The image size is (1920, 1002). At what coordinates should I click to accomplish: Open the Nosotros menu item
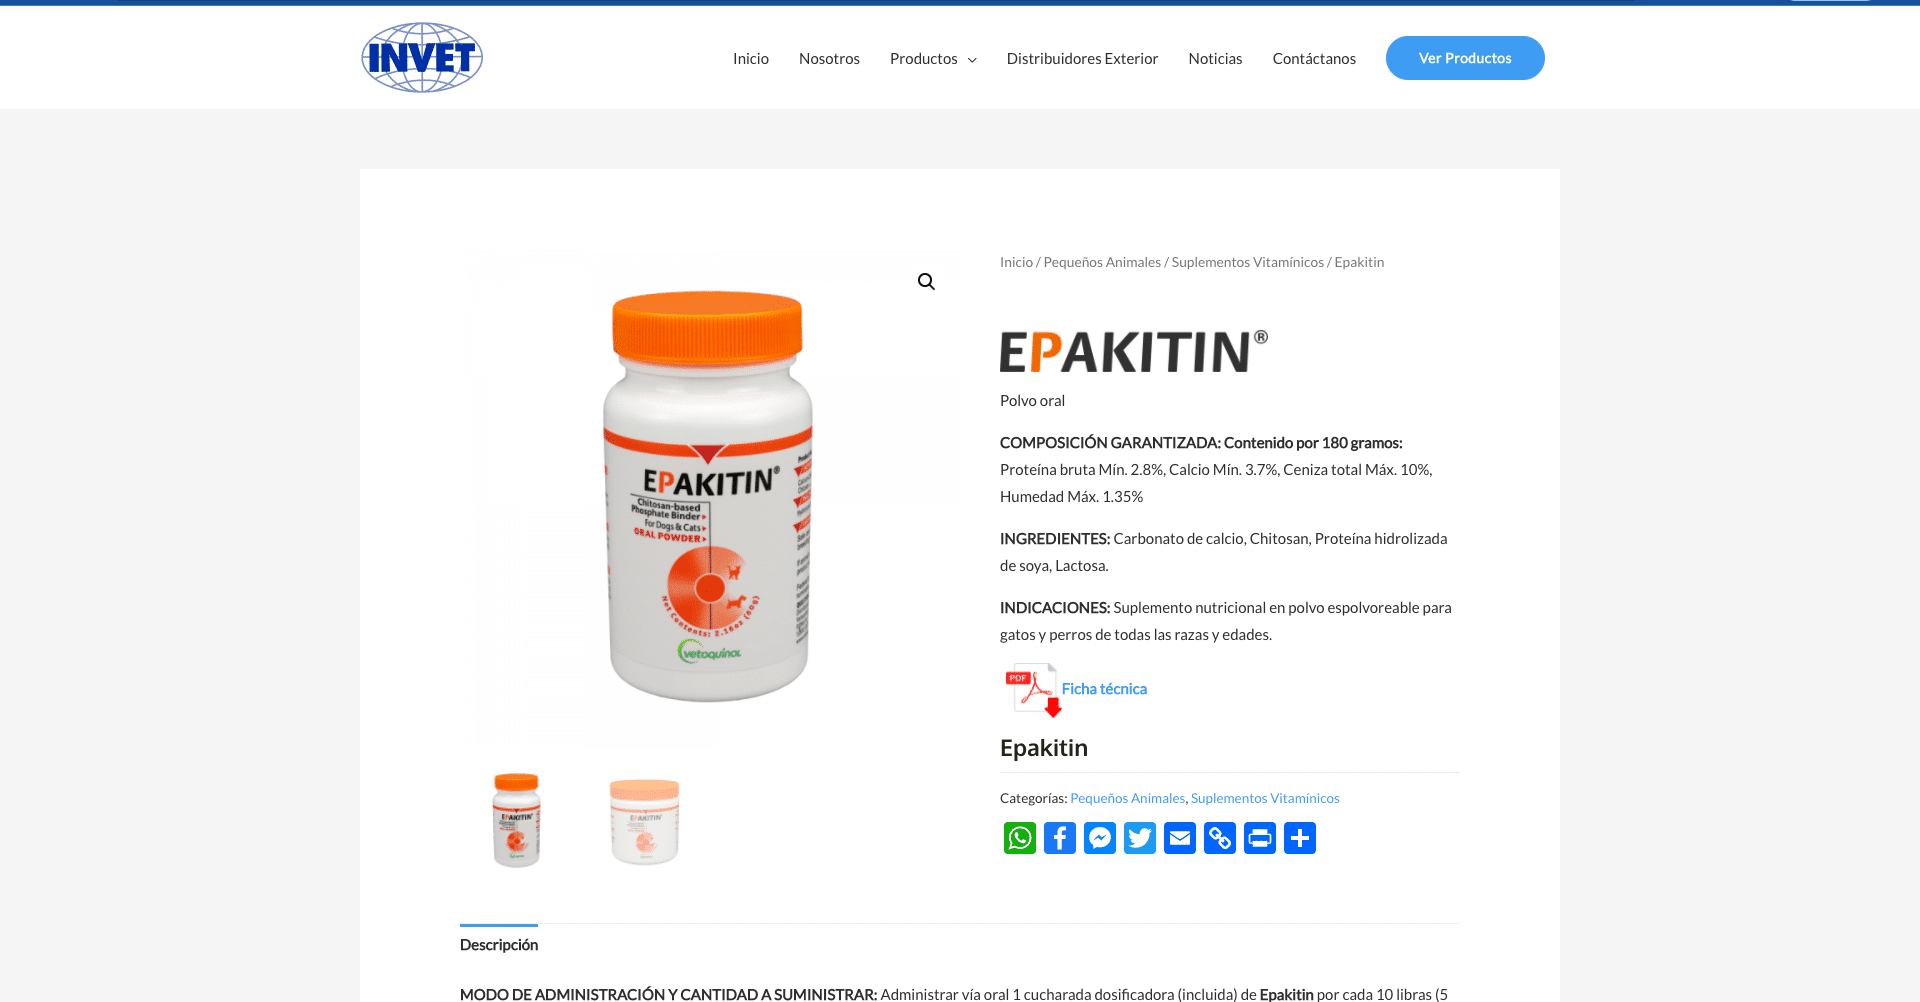pos(829,59)
